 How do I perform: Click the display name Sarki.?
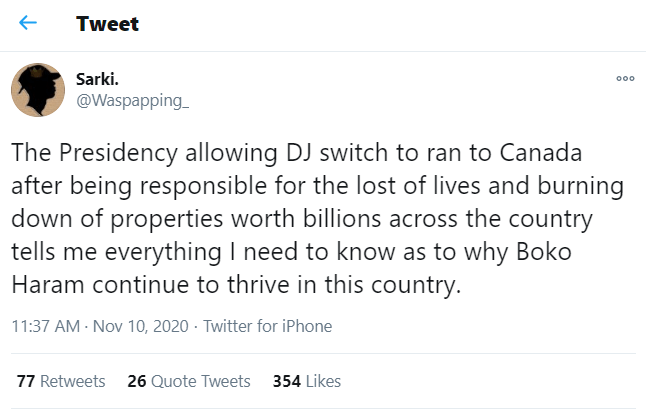point(97,79)
